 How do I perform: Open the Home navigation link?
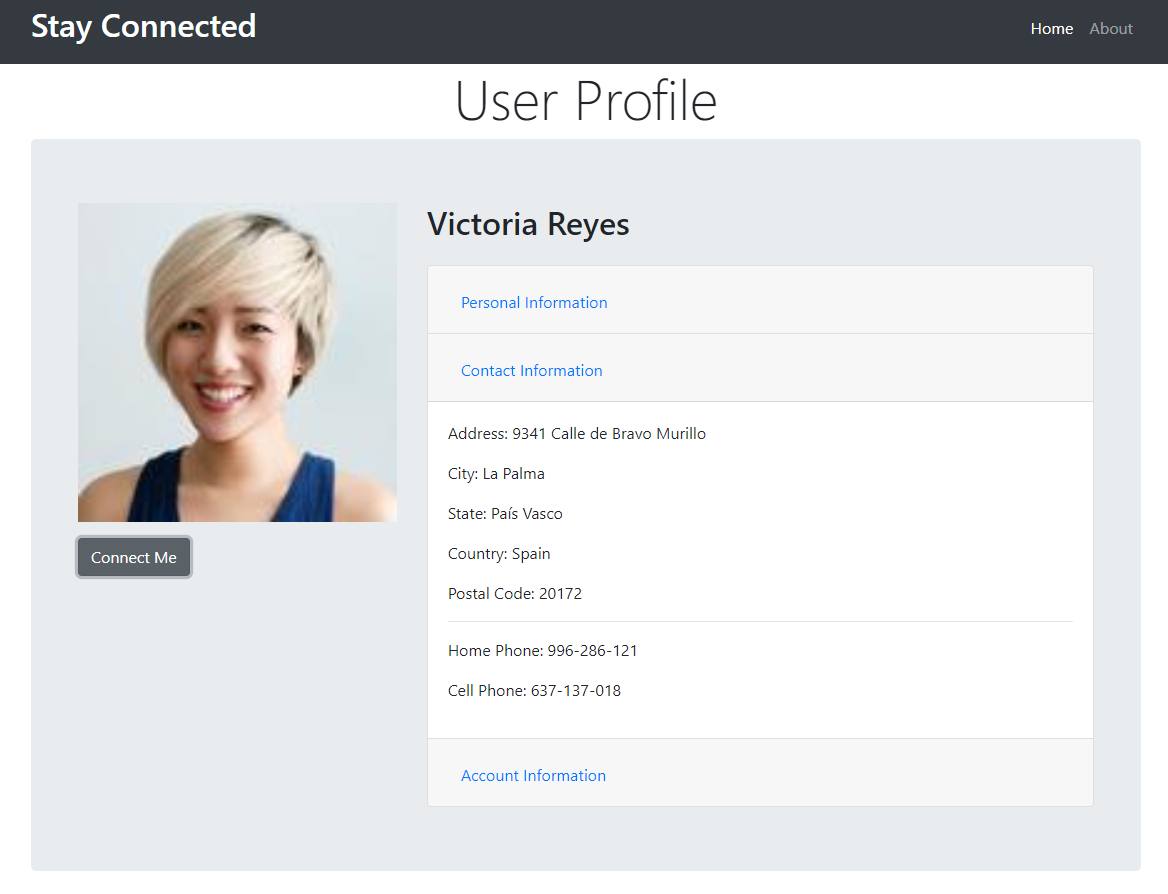[1051, 29]
